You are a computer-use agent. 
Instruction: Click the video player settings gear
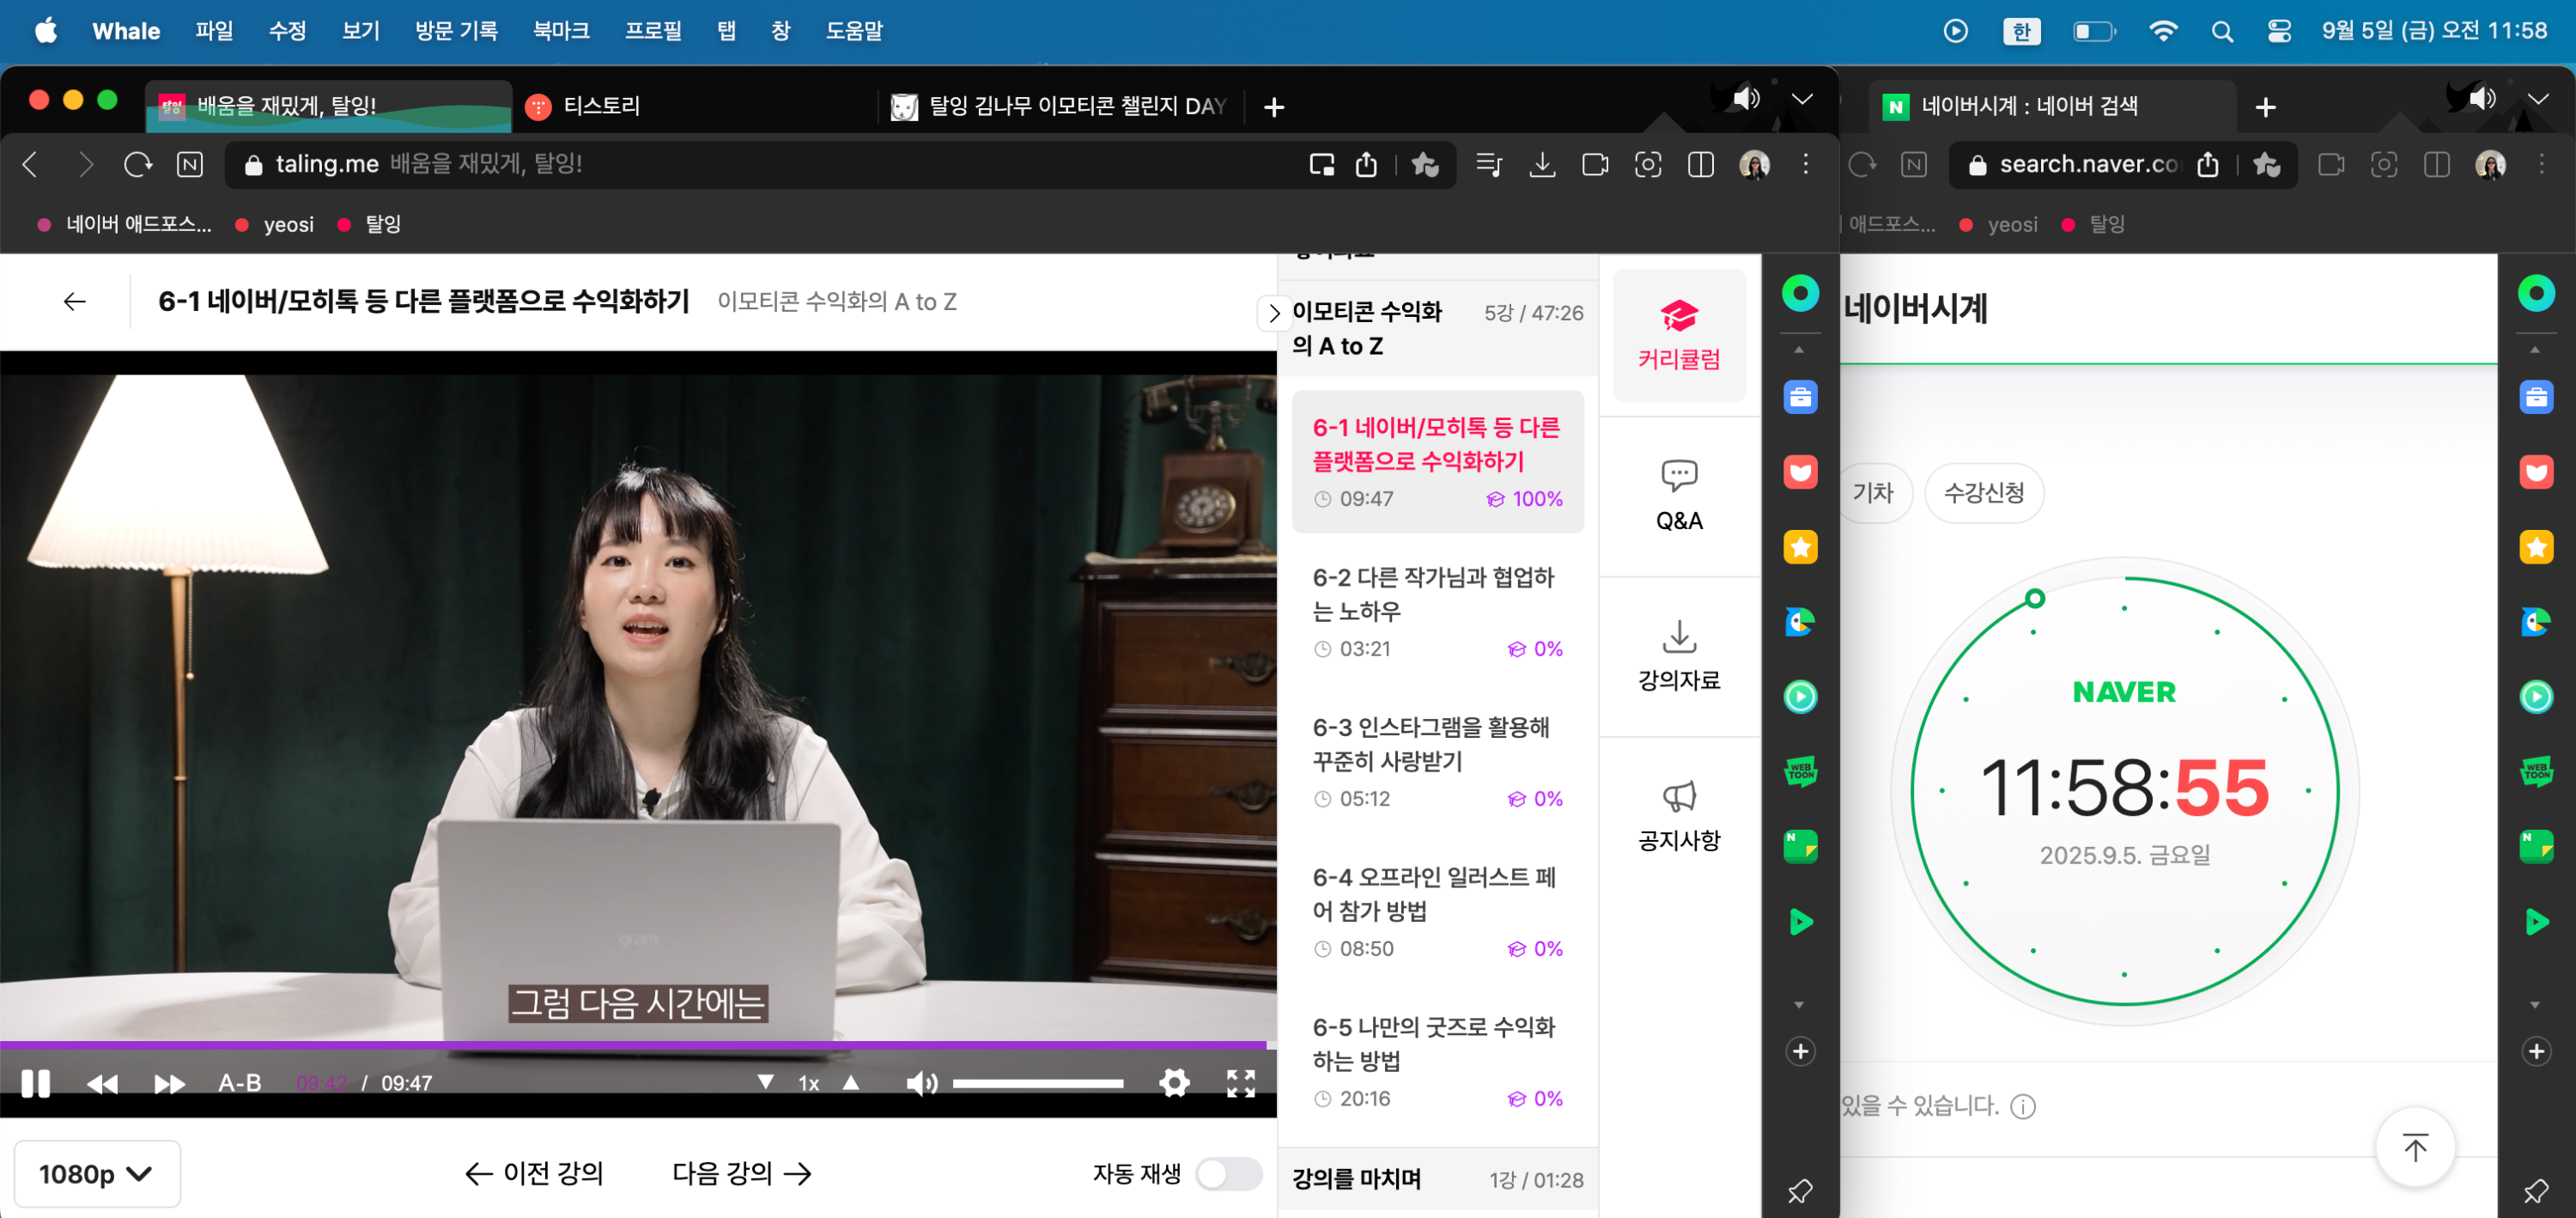coord(1174,1083)
